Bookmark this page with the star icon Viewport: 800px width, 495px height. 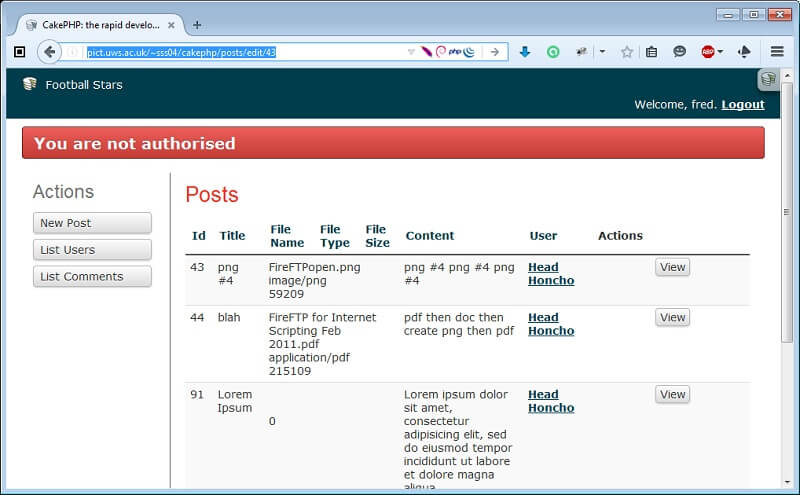627,52
